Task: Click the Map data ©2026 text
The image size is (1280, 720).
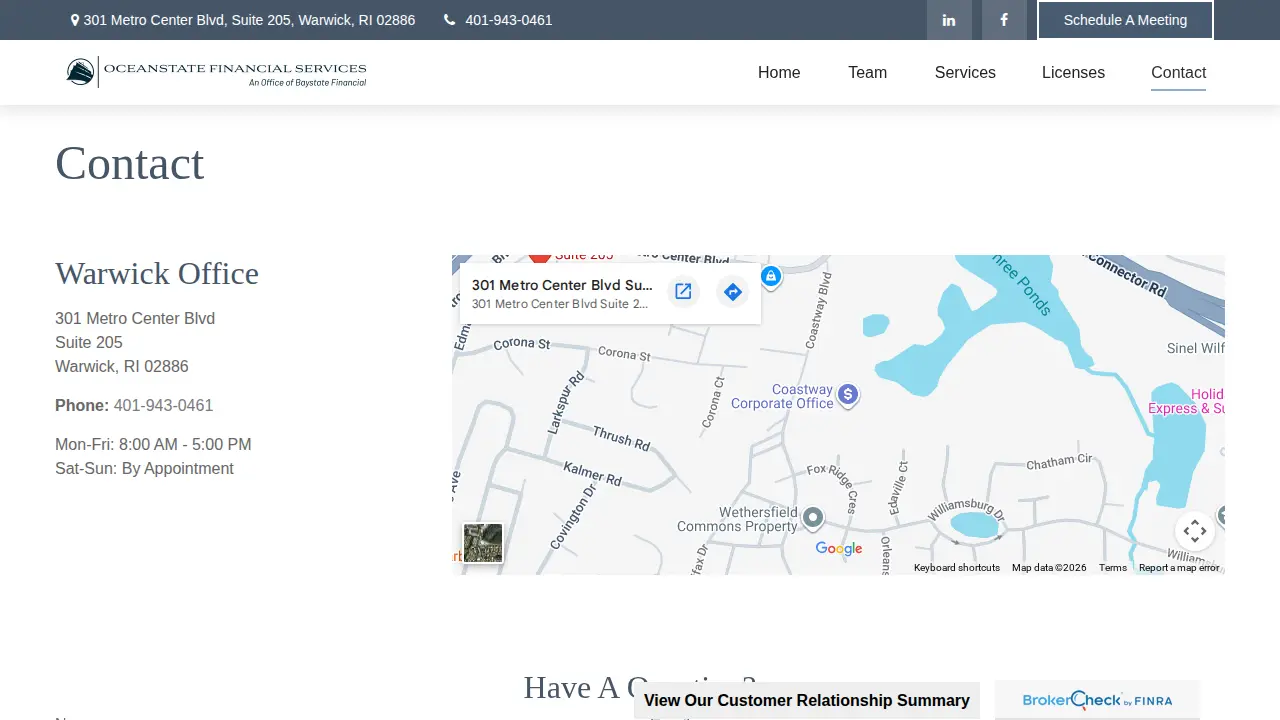Action: coord(1049,568)
